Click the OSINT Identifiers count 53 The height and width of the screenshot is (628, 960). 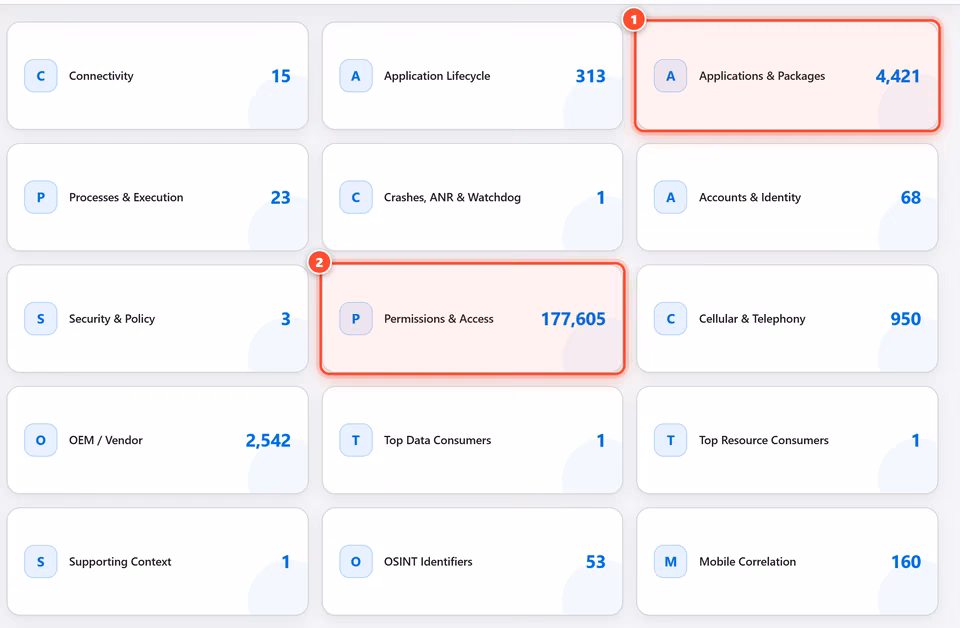595,561
